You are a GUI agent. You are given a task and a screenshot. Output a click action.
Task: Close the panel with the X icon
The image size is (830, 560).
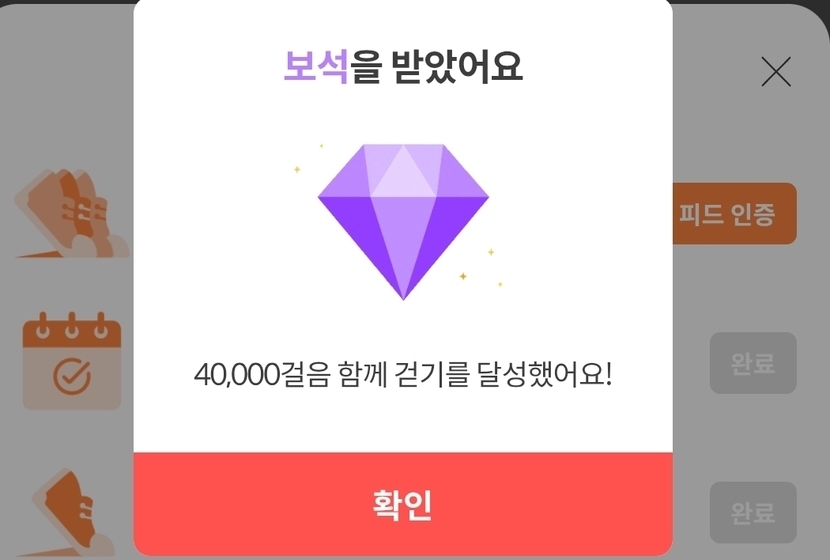tap(776, 71)
